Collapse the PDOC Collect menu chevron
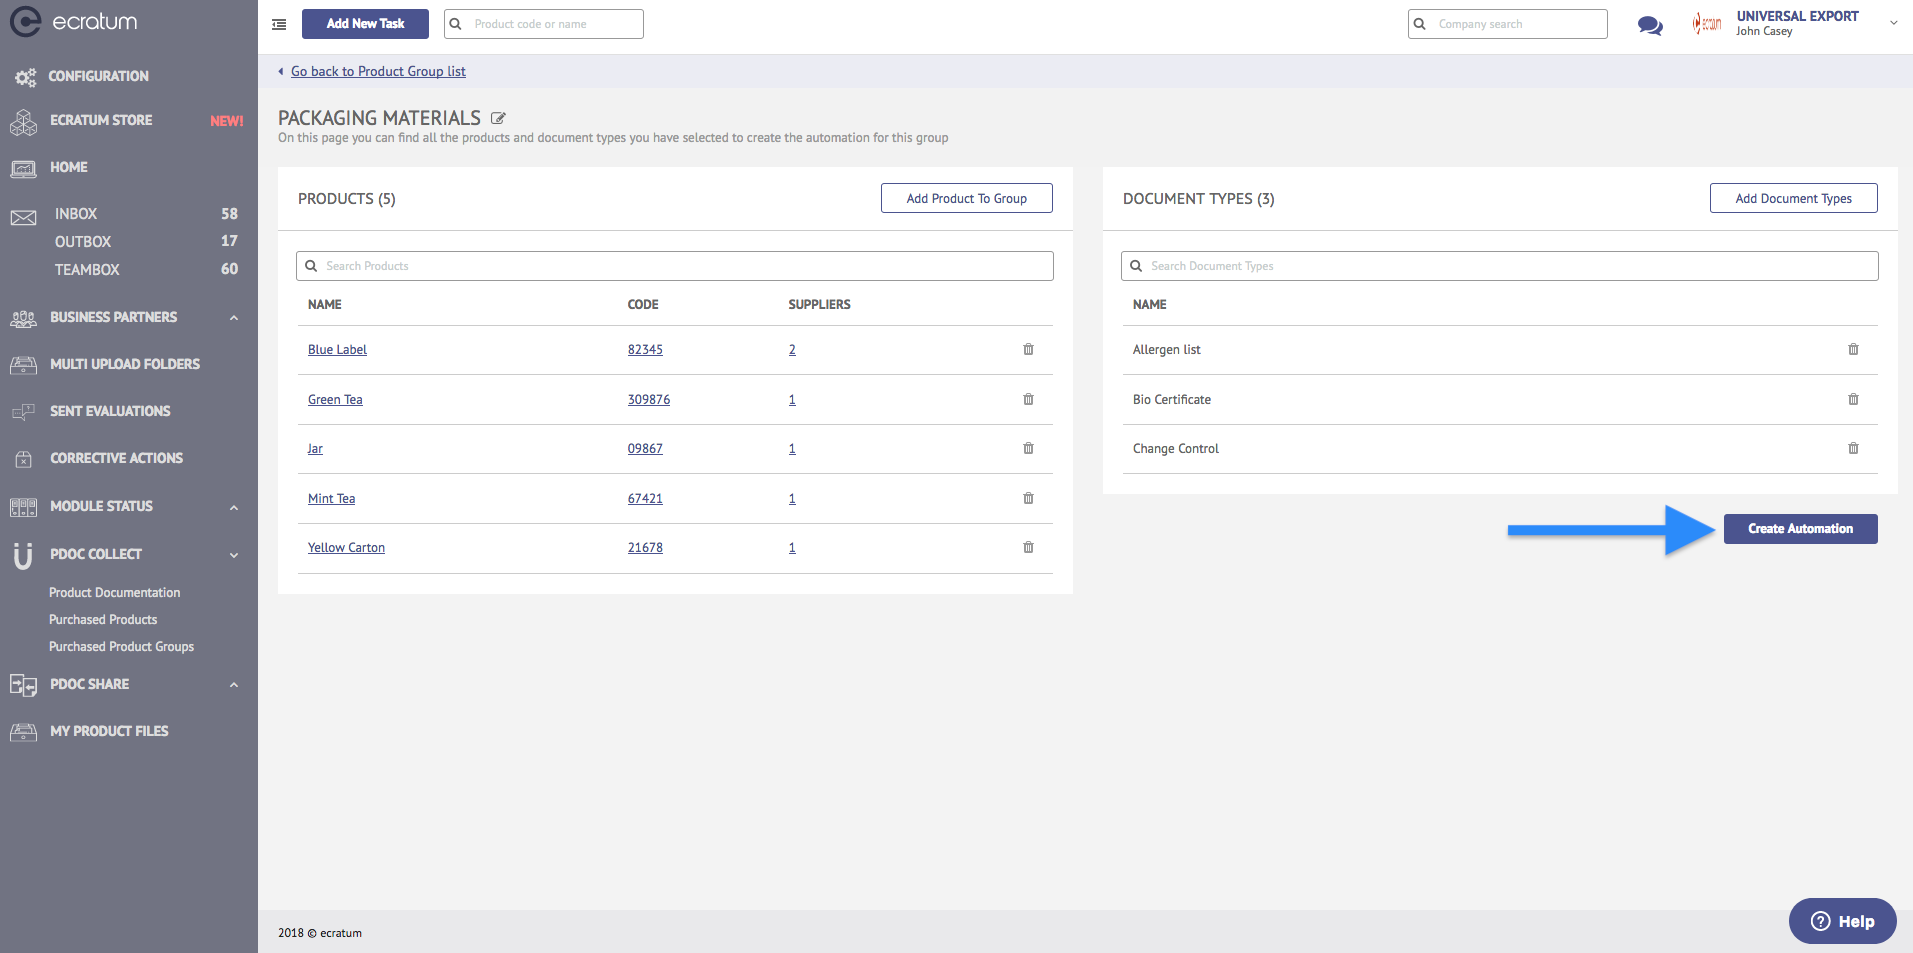Image resolution: width=1913 pixels, height=953 pixels. (x=234, y=555)
